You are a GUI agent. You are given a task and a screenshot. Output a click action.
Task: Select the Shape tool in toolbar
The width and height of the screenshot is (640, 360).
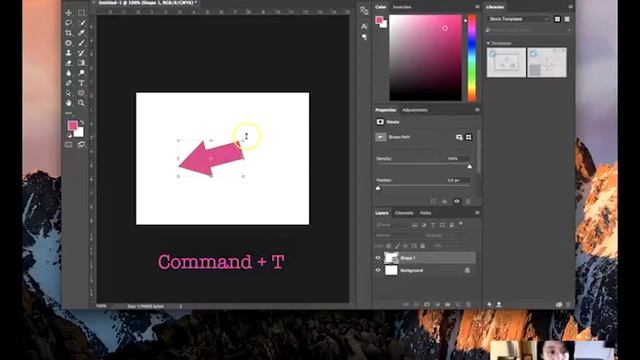click(81, 93)
